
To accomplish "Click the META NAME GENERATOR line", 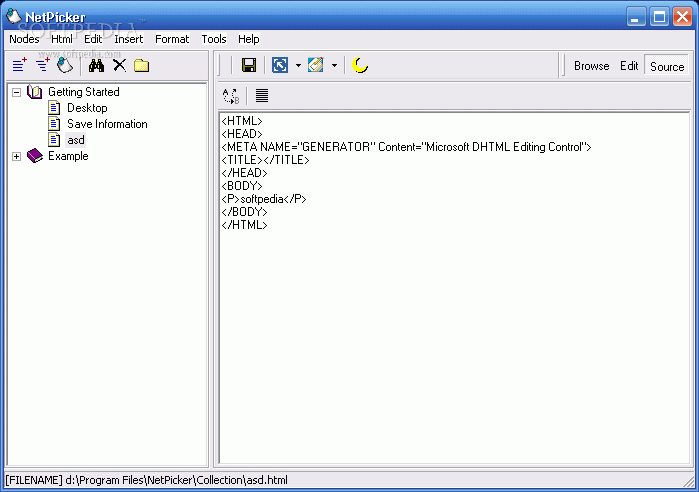I will [x=406, y=147].
